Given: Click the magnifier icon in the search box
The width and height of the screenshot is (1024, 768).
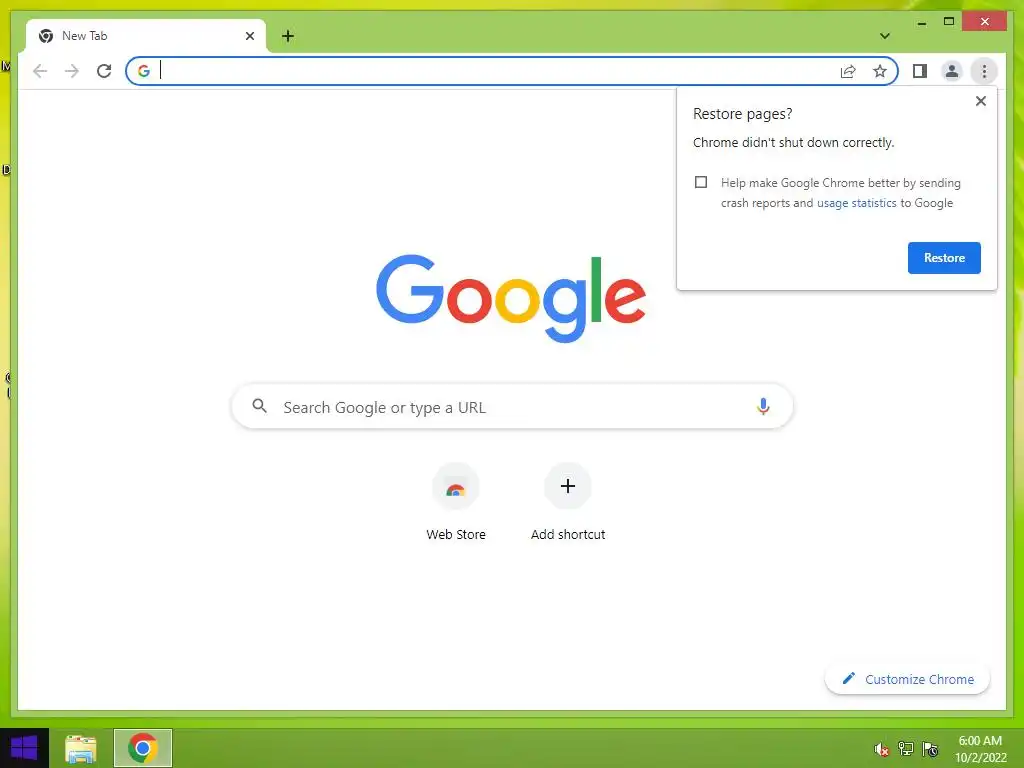Looking at the screenshot, I should 259,406.
